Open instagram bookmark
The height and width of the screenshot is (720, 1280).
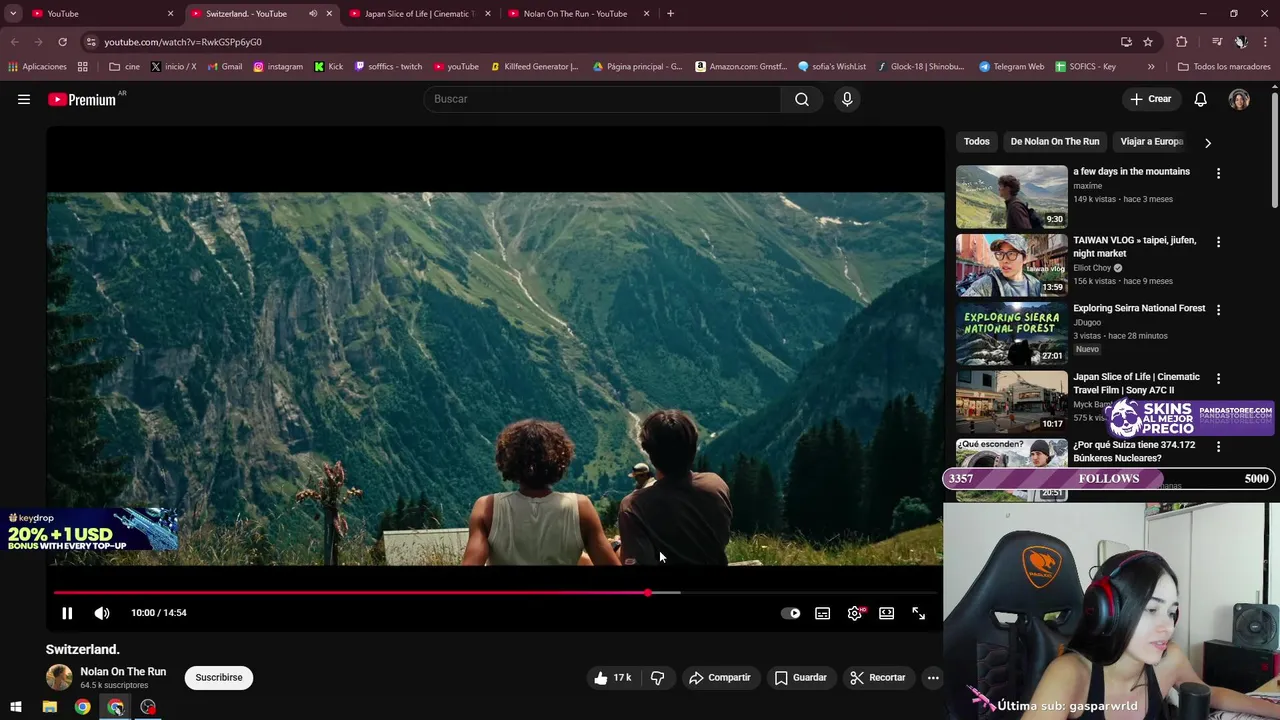278,67
